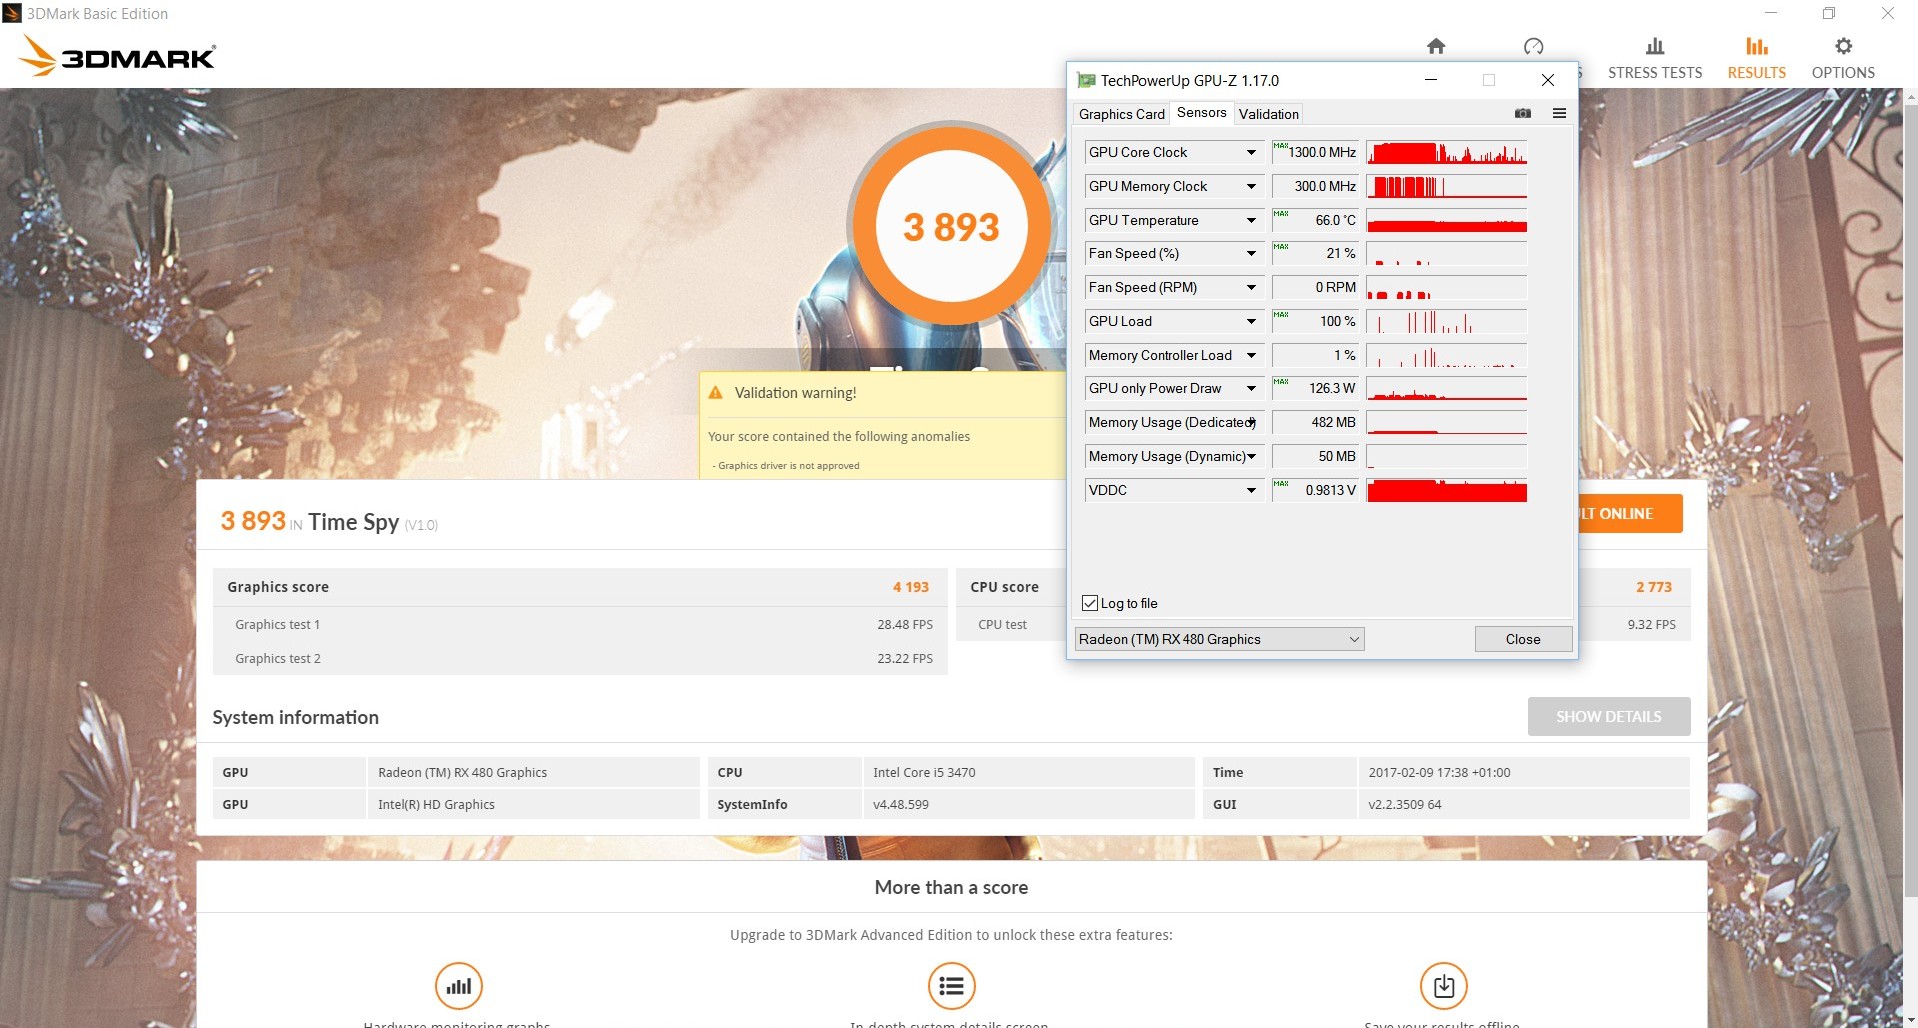Expand the GPU Load sensor dropdown

tap(1251, 321)
